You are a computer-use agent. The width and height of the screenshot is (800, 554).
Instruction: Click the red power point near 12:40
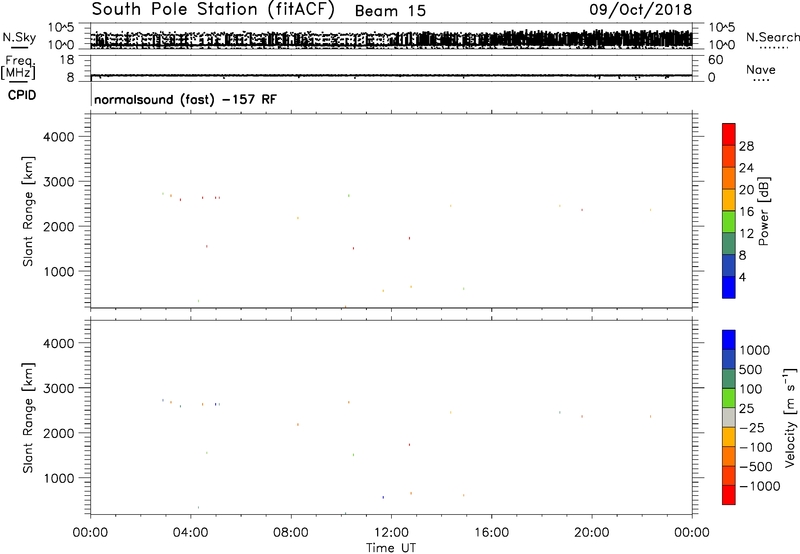pyautogui.click(x=409, y=238)
